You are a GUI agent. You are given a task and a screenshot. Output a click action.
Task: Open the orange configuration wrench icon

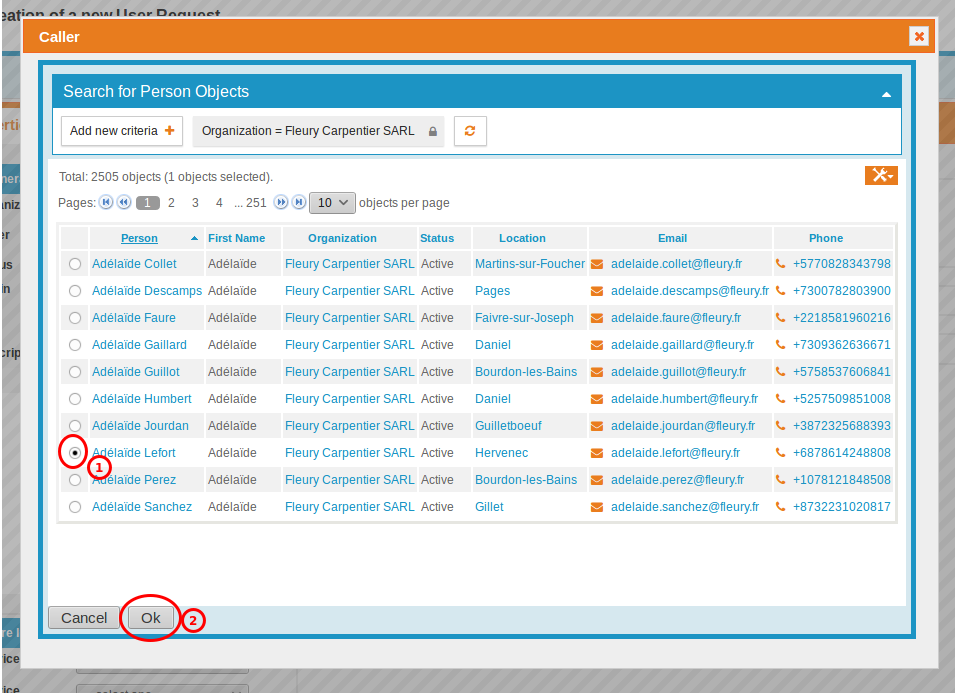coord(880,175)
